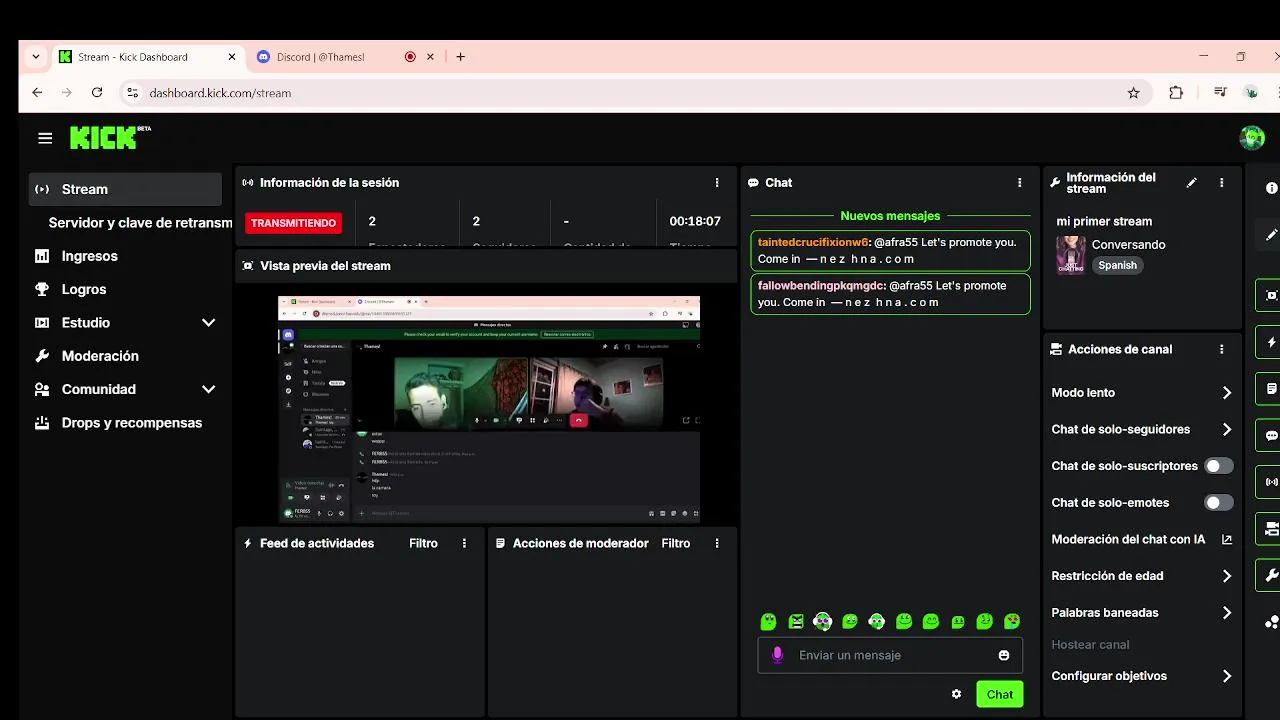Reload the browser page
Screen dimensions: 1280x720
coord(97,93)
